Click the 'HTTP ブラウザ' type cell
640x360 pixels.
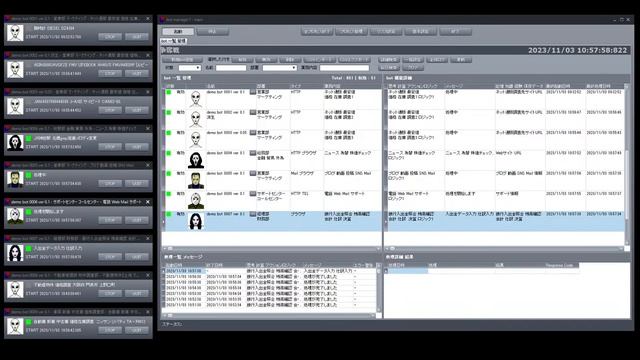point(303,153)
